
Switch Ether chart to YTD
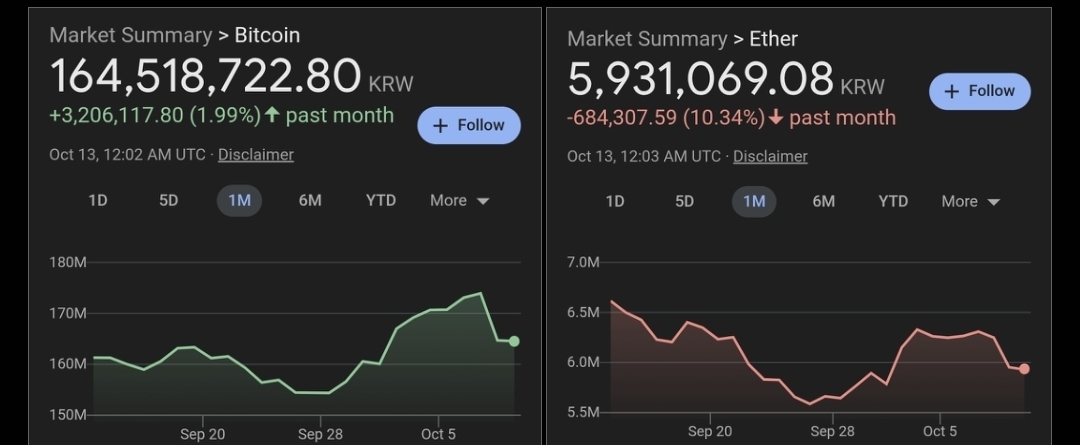[893, 202]
